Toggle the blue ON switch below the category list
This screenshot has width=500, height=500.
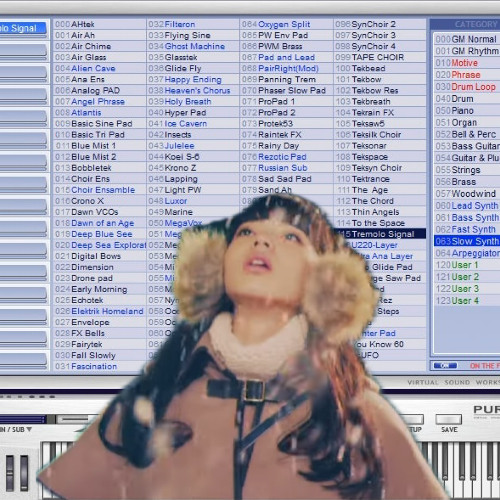click(445, 366)
